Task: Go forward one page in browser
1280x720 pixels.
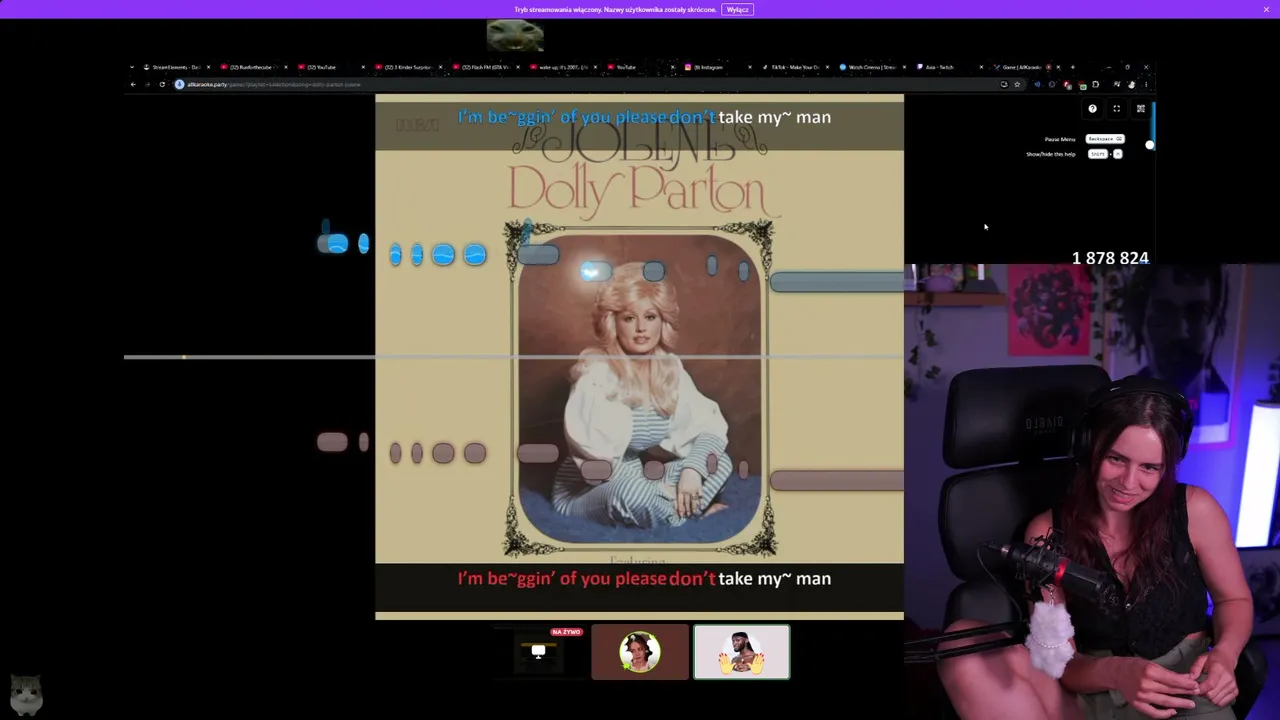Action: (x=147, y=84)
